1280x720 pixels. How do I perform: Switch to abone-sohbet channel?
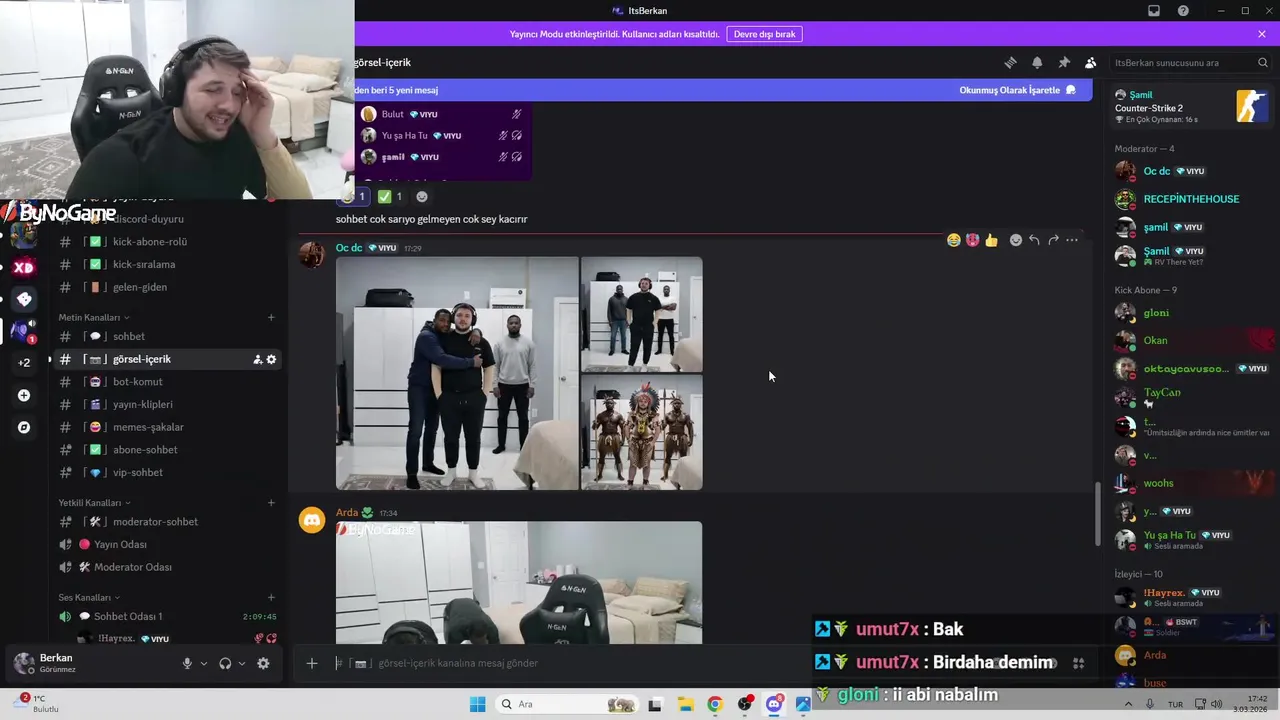[167, 450]
